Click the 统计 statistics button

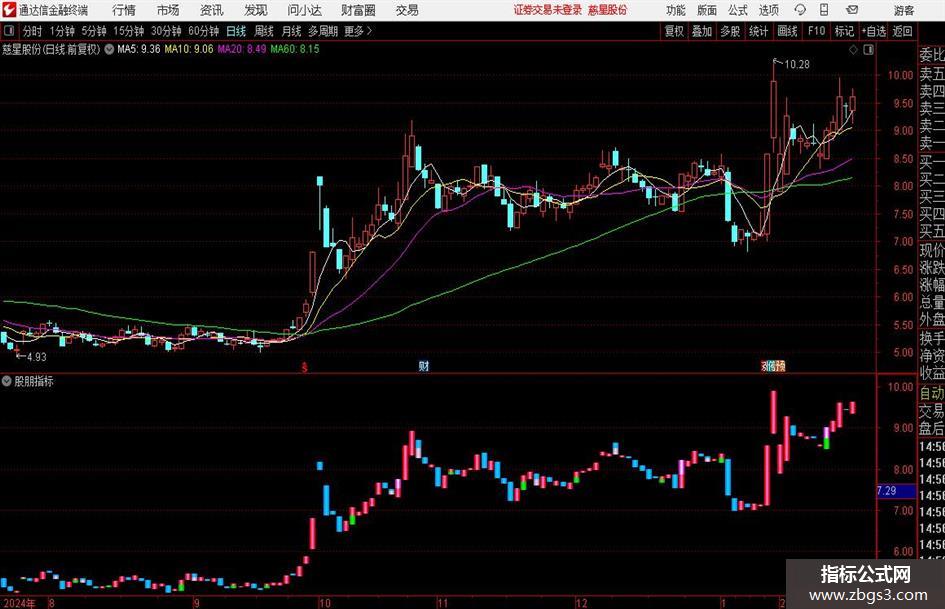click(758, 31)
